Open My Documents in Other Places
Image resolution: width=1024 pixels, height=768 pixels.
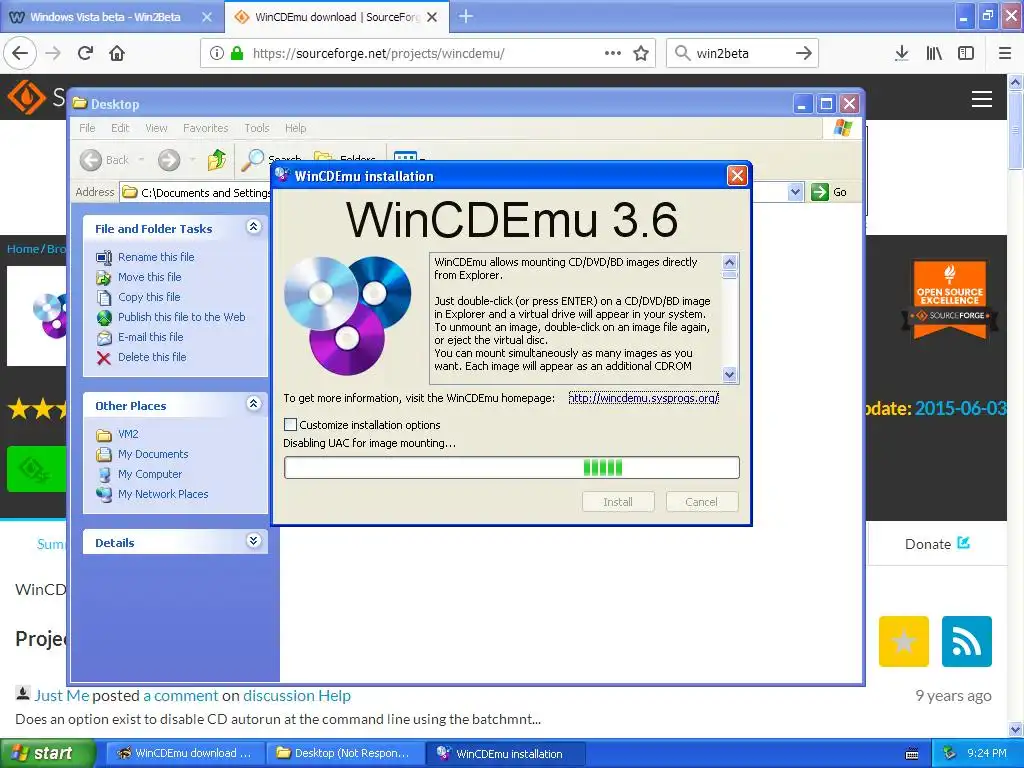153,454
